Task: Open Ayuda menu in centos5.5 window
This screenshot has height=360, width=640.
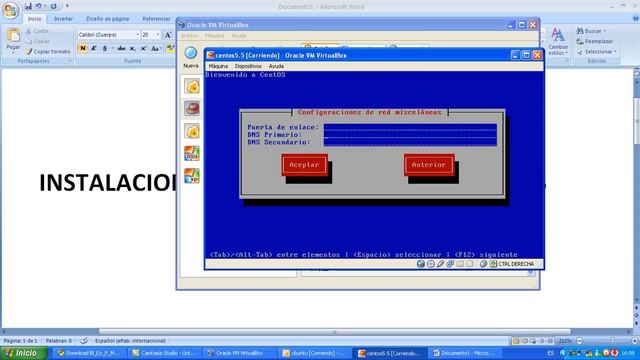Action: (x=276, y=66)
